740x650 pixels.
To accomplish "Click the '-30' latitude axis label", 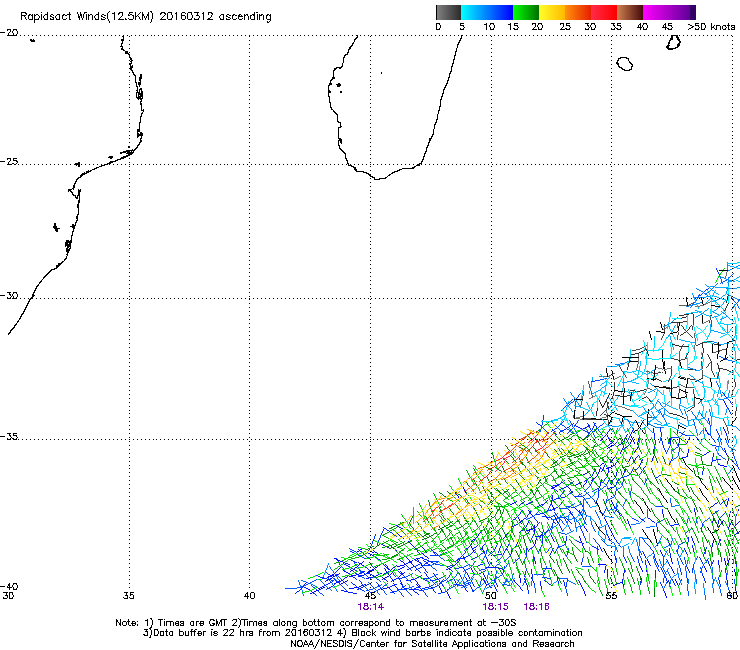I will click(x=9, y=295).
